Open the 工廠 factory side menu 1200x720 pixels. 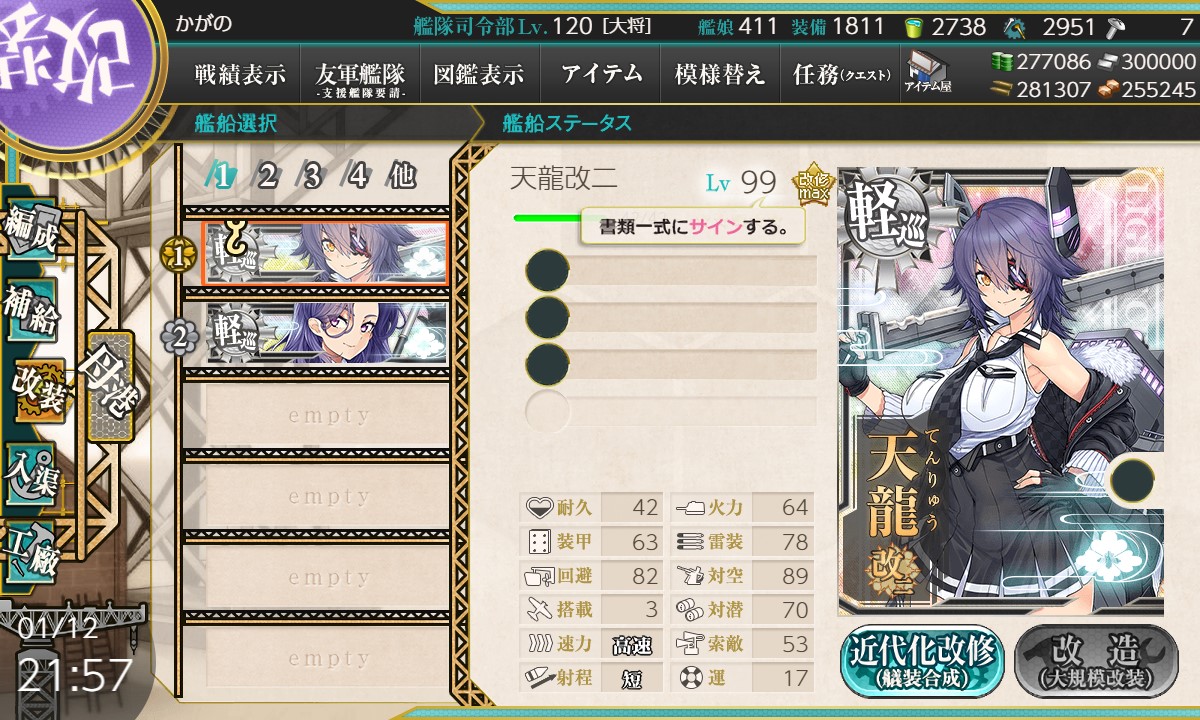click(33, 550)
